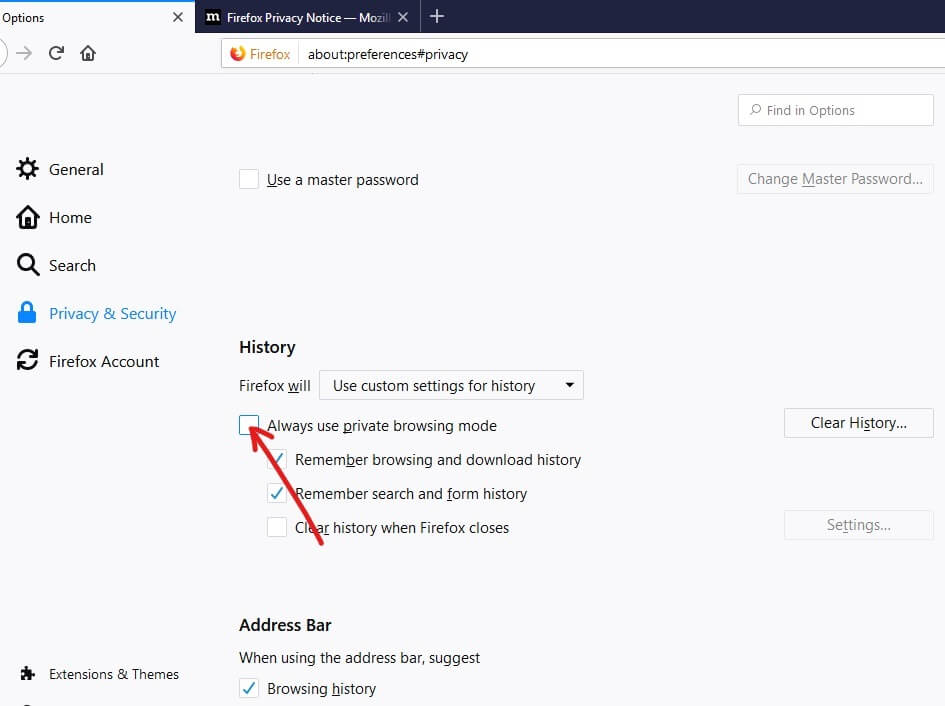
Task: Reload the page with the refresh icon
Action: pos(56,53)
